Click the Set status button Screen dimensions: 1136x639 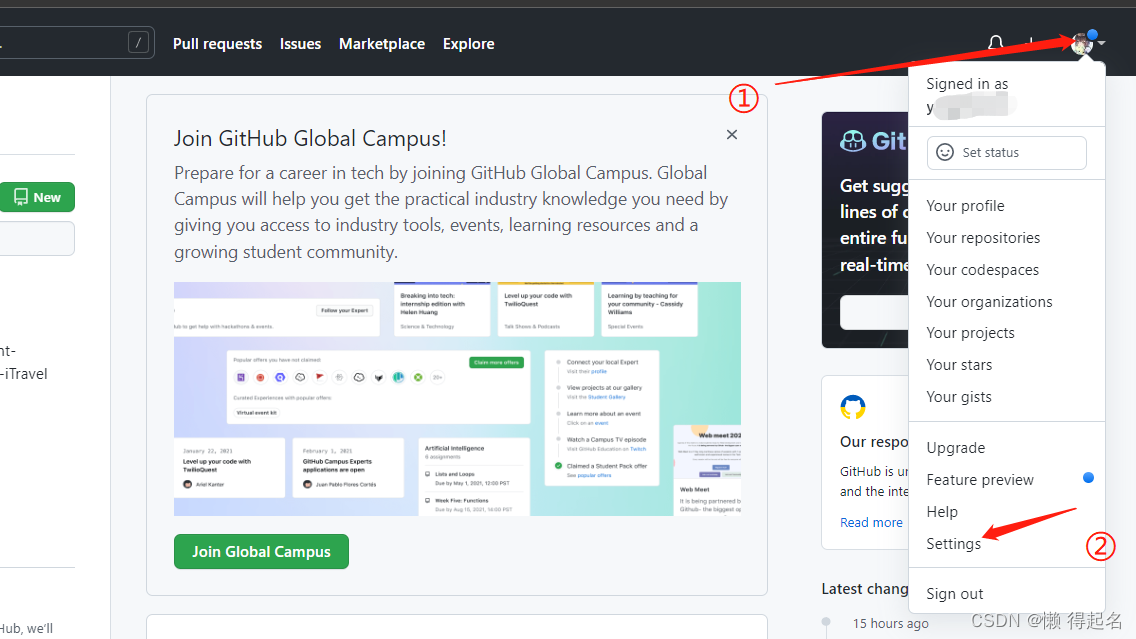point(1006,153)
